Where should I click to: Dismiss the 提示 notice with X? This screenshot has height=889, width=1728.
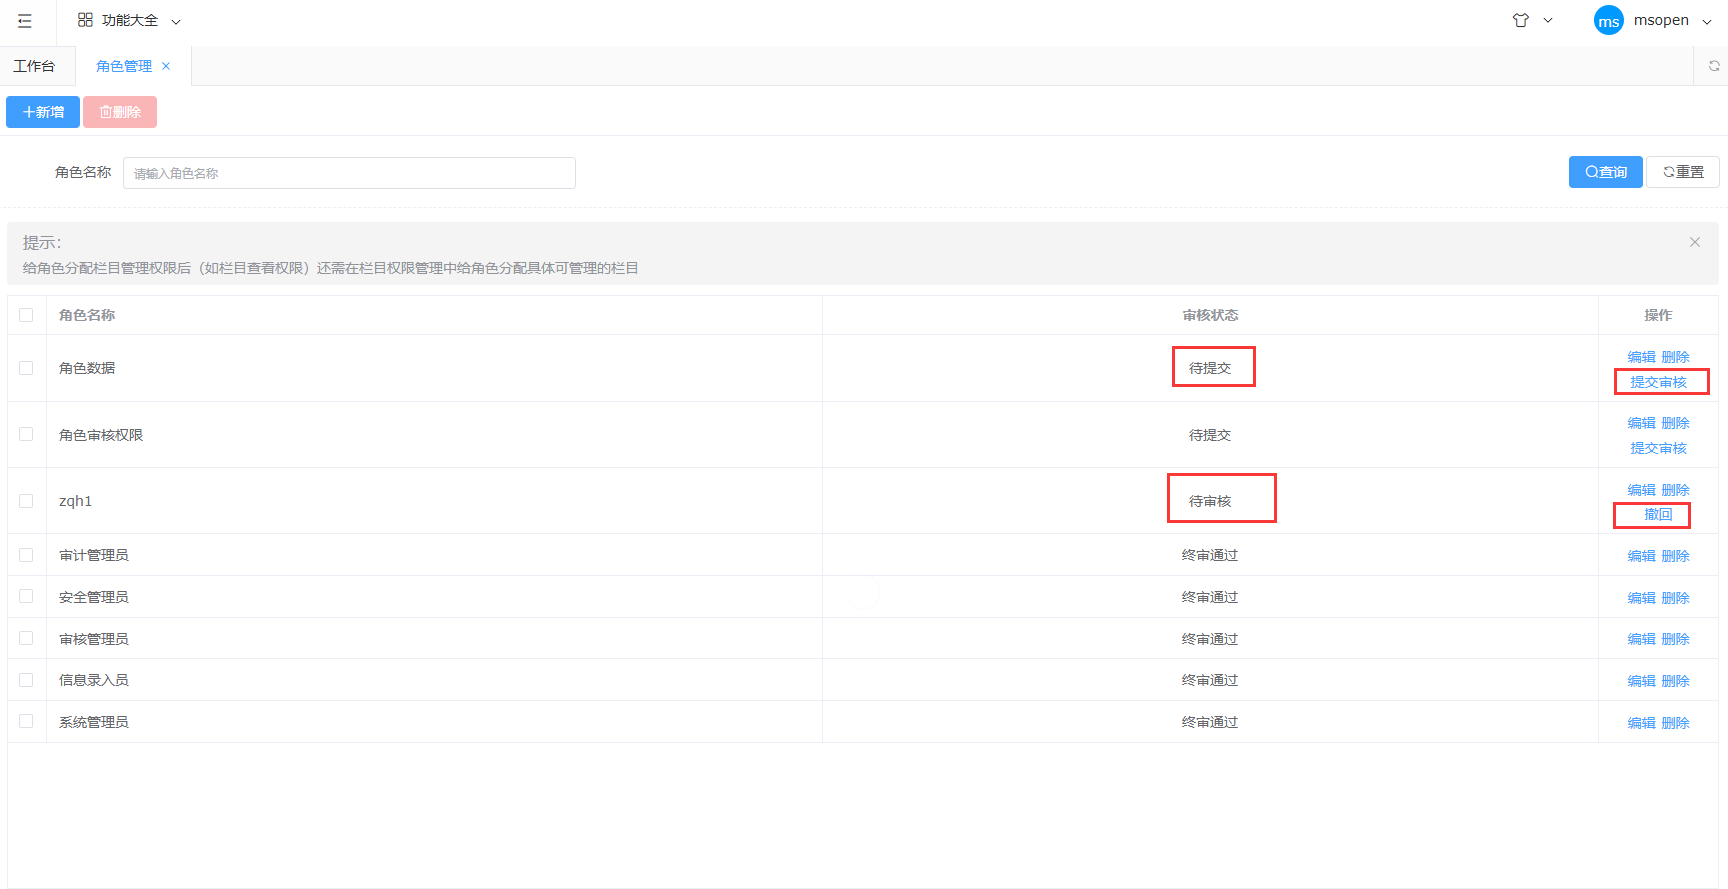tap(1694, 242)
